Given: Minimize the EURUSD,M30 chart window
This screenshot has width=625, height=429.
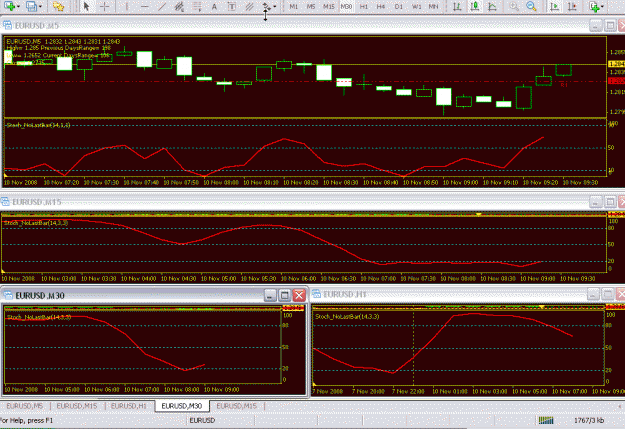Looking at the screenshot, I should (x=270, y=295).
